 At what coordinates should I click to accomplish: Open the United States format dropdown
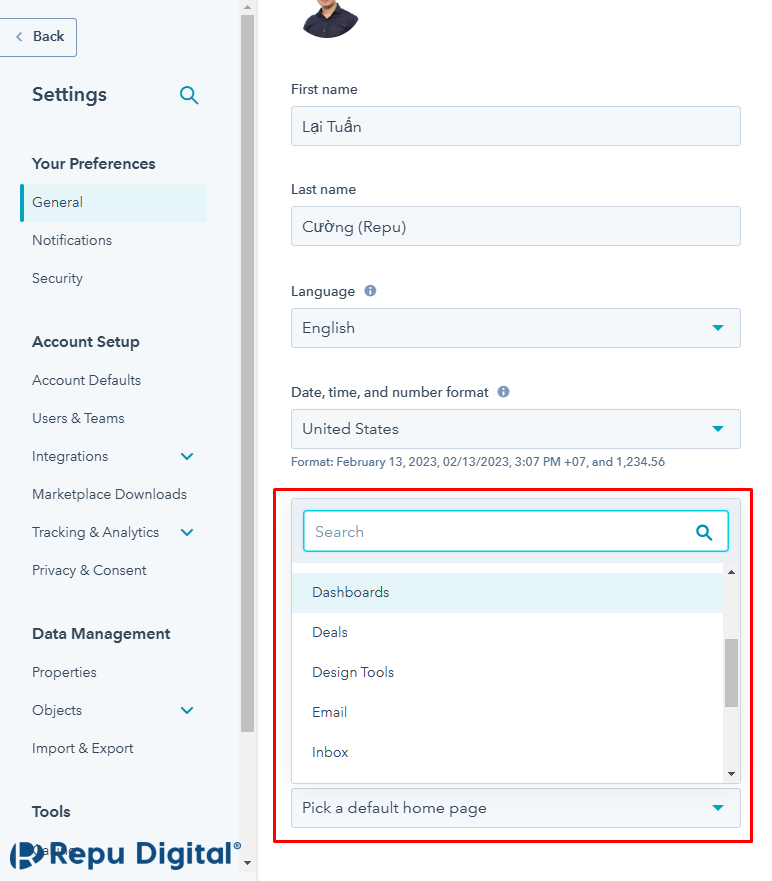[x=516, y=429]
